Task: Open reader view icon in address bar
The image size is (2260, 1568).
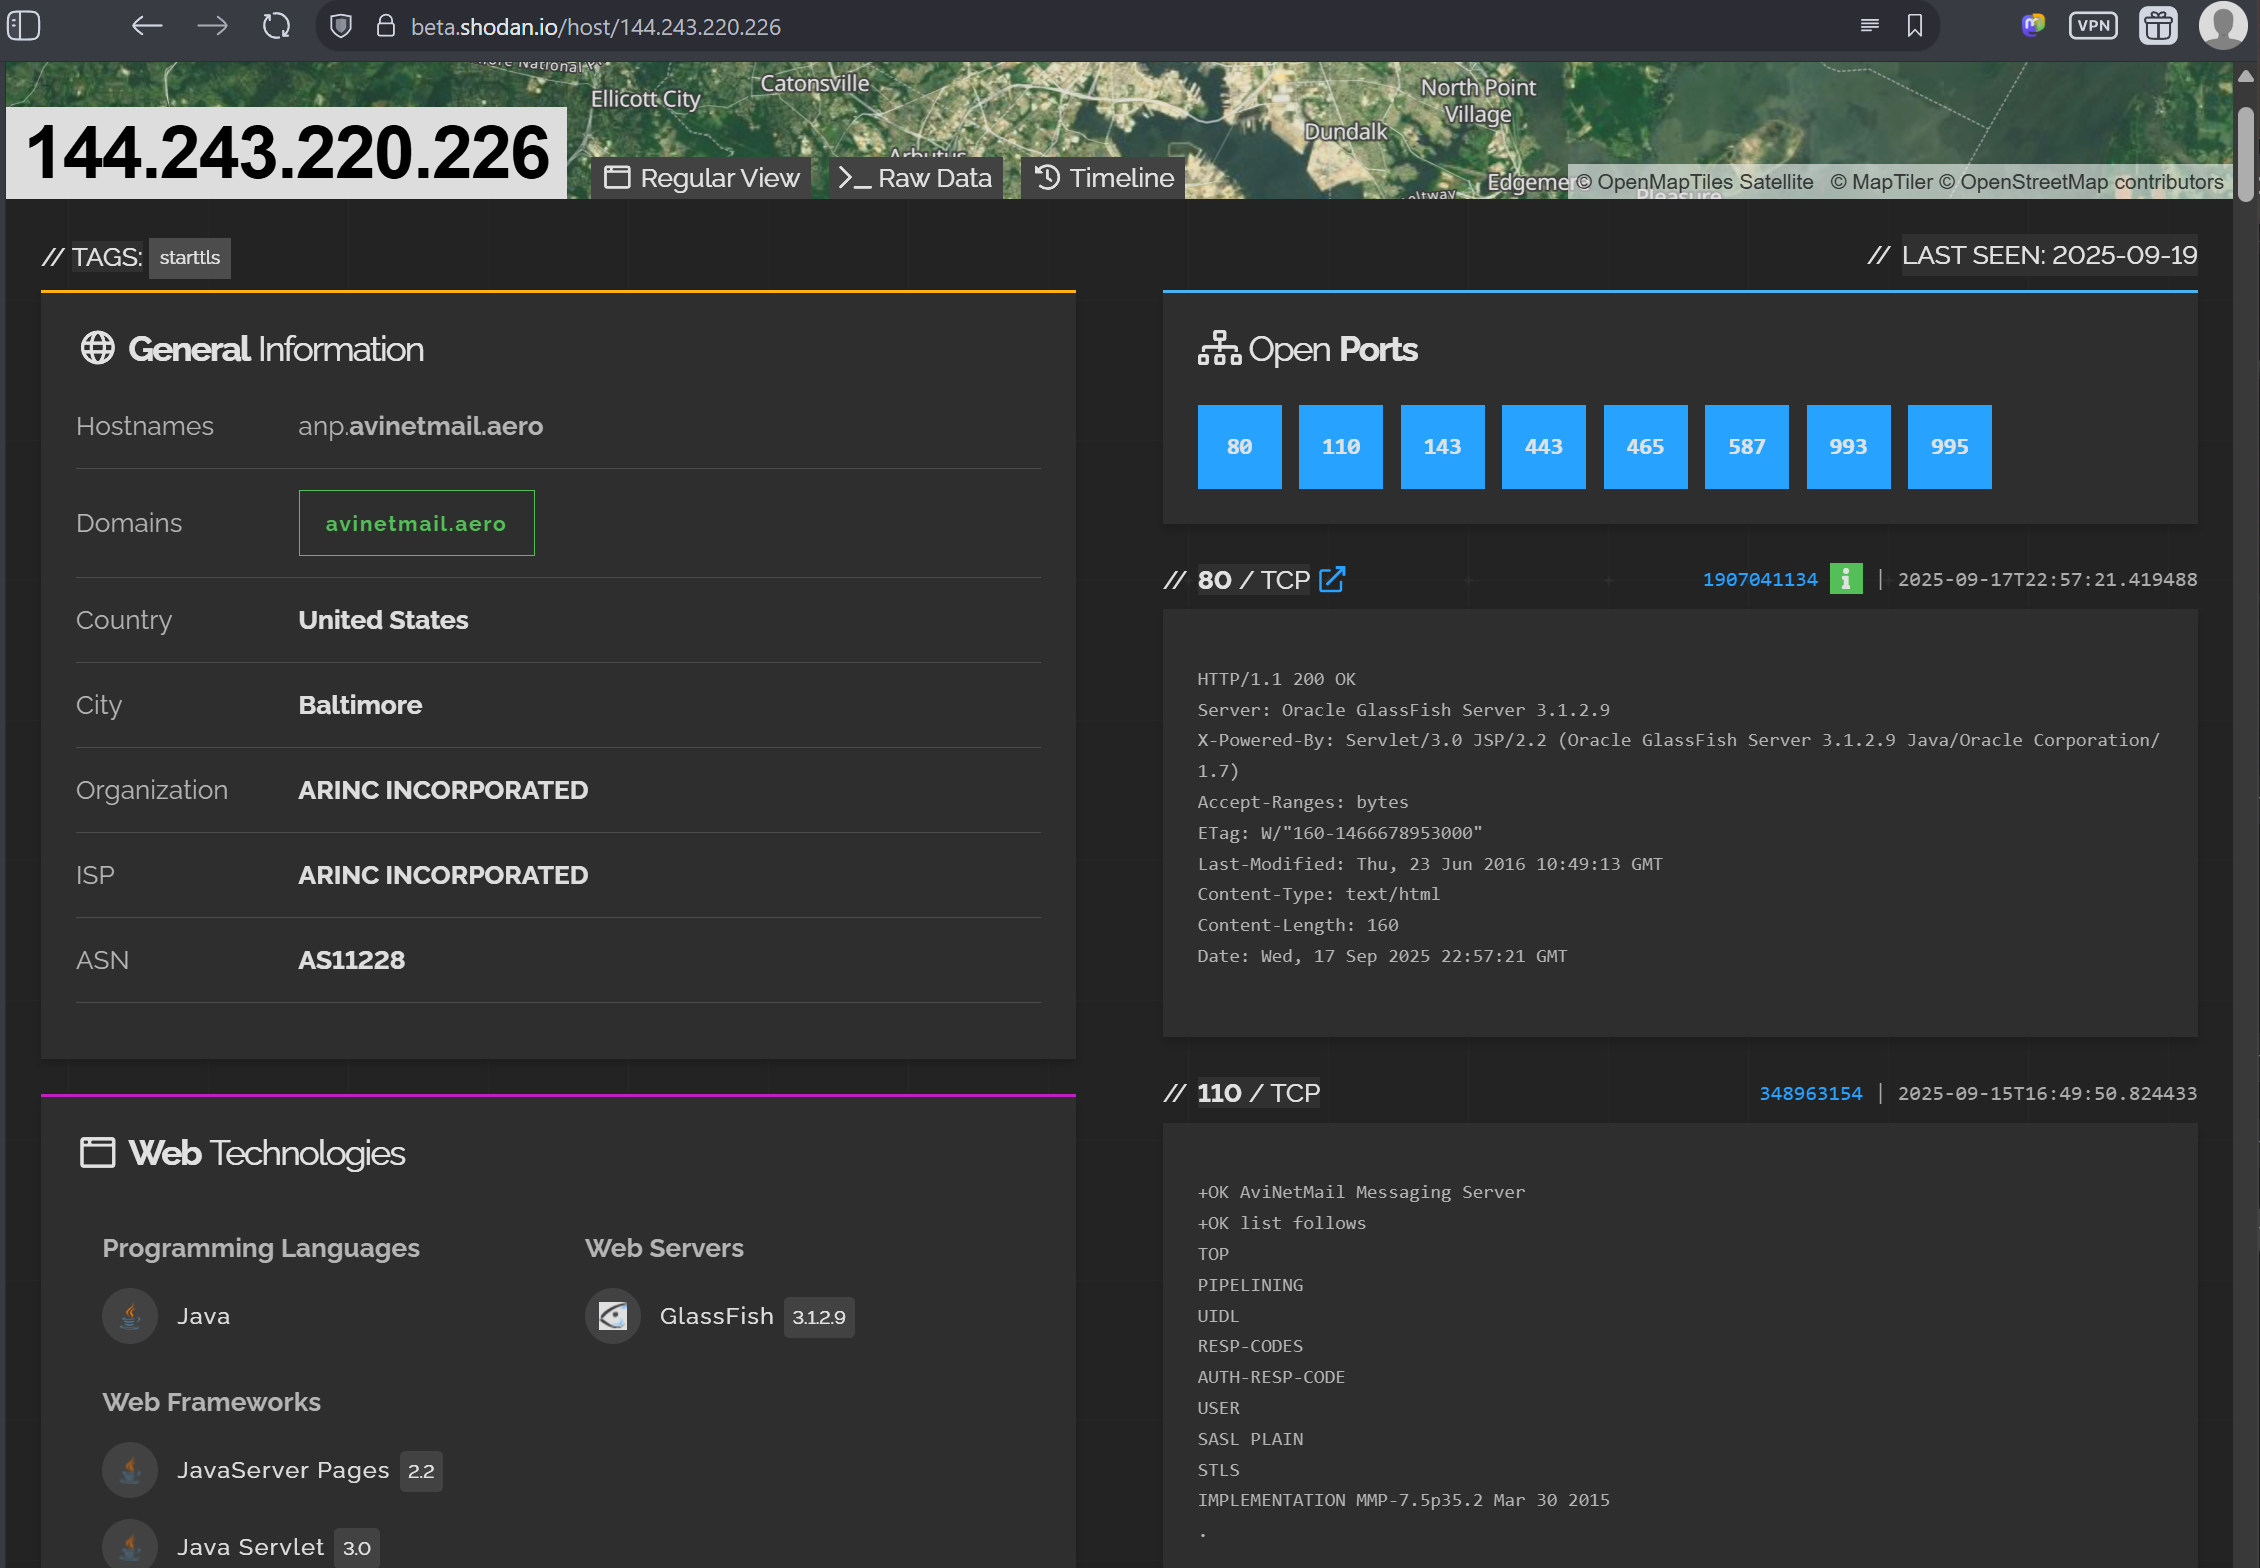Action: [x=1869, y=26]
